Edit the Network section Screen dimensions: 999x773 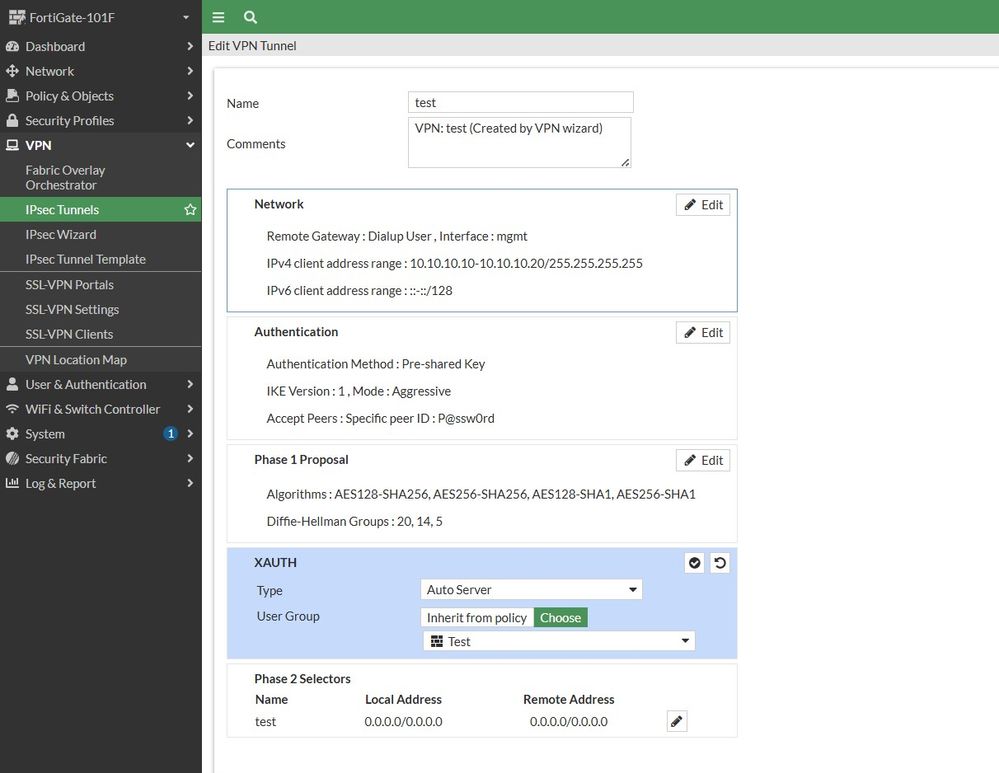pyautogui.click(x=703, y=205)
